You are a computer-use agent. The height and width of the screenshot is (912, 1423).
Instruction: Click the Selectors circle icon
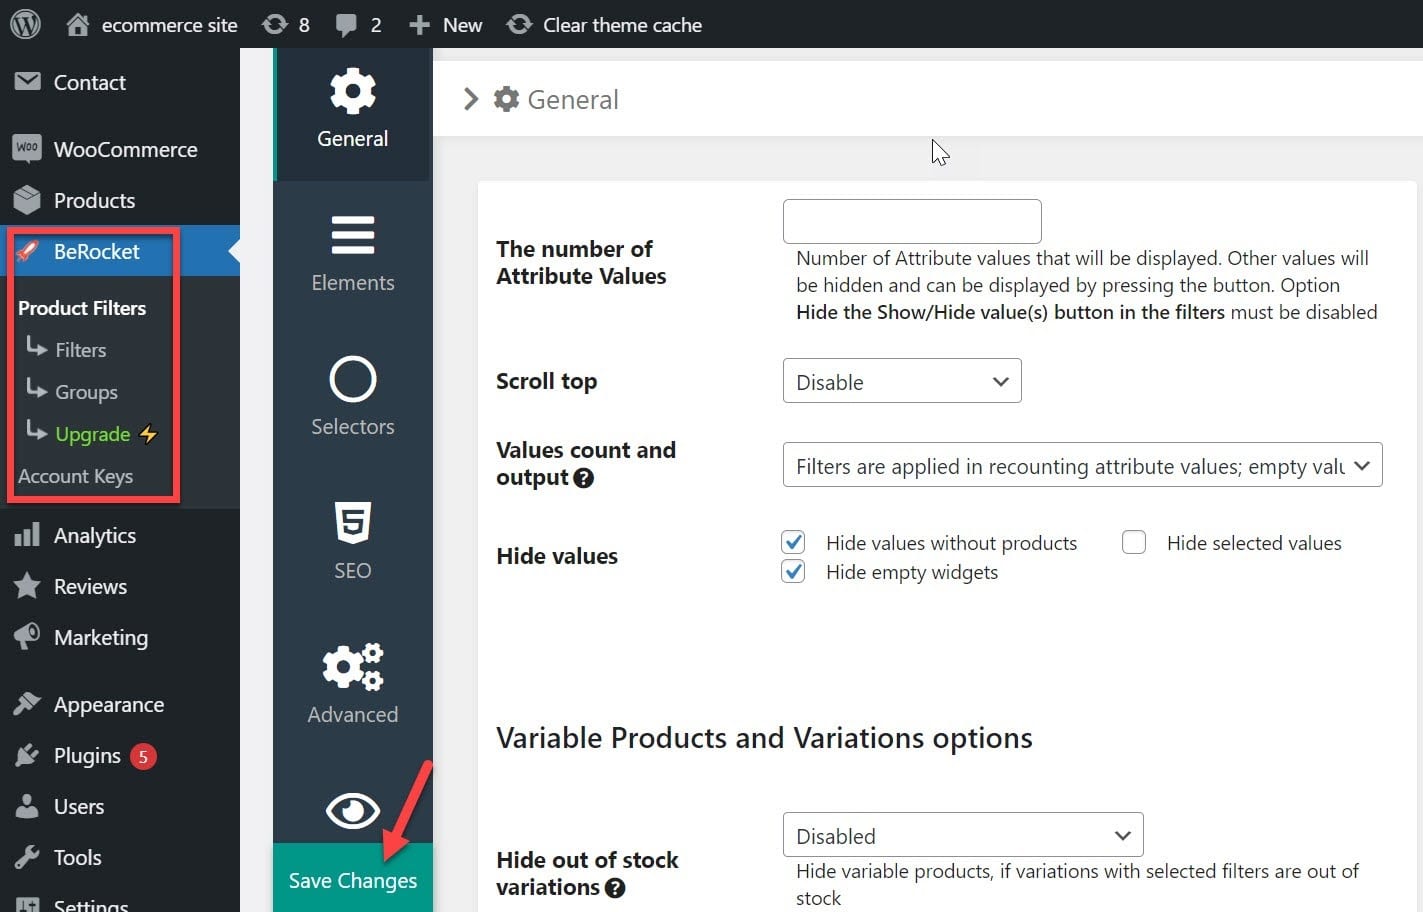point(353,380)
